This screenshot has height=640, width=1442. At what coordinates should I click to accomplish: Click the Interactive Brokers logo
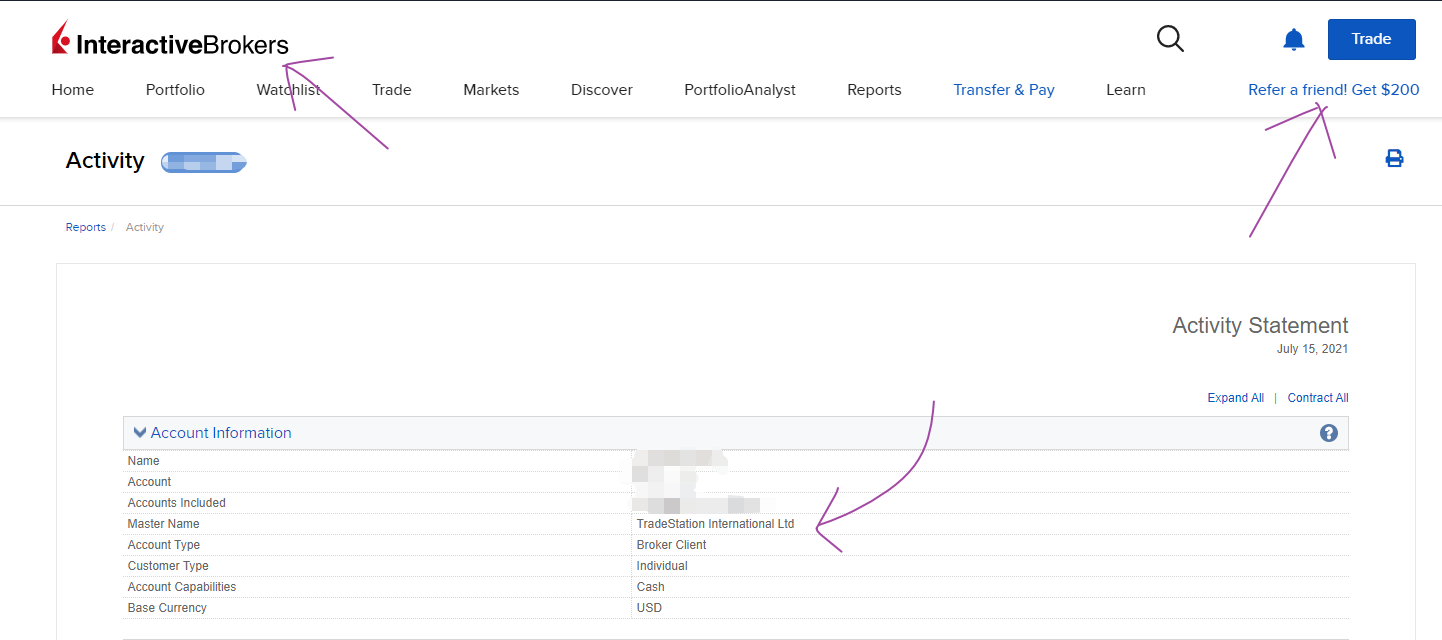pos(170,40)
